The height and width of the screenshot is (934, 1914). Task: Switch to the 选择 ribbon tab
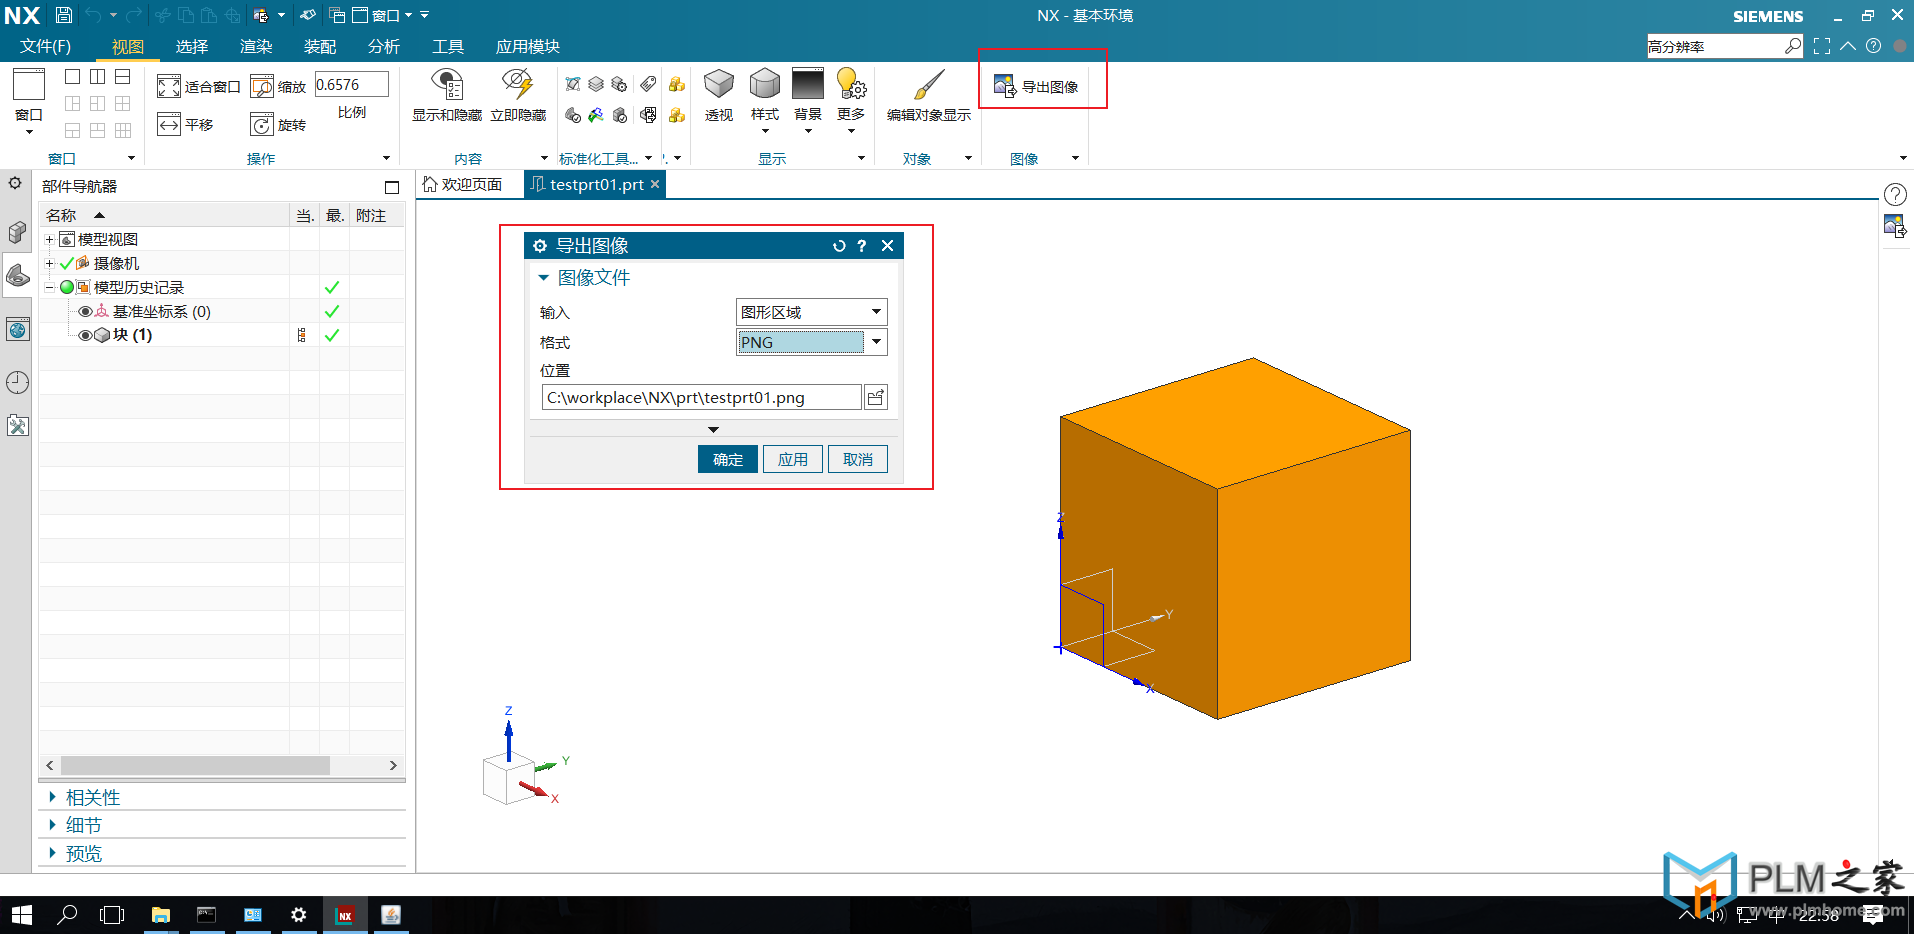[x=192, y=46]
